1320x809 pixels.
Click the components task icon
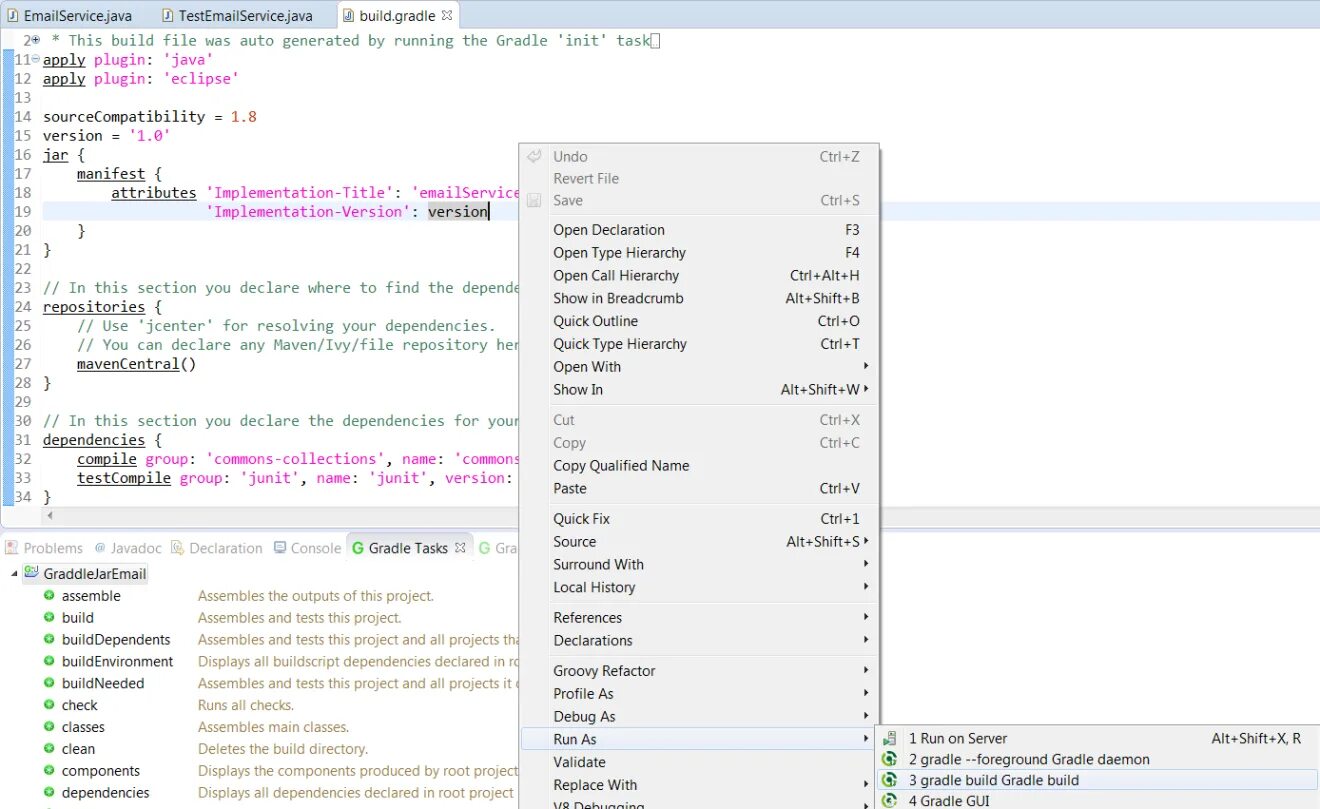[49, 771]
